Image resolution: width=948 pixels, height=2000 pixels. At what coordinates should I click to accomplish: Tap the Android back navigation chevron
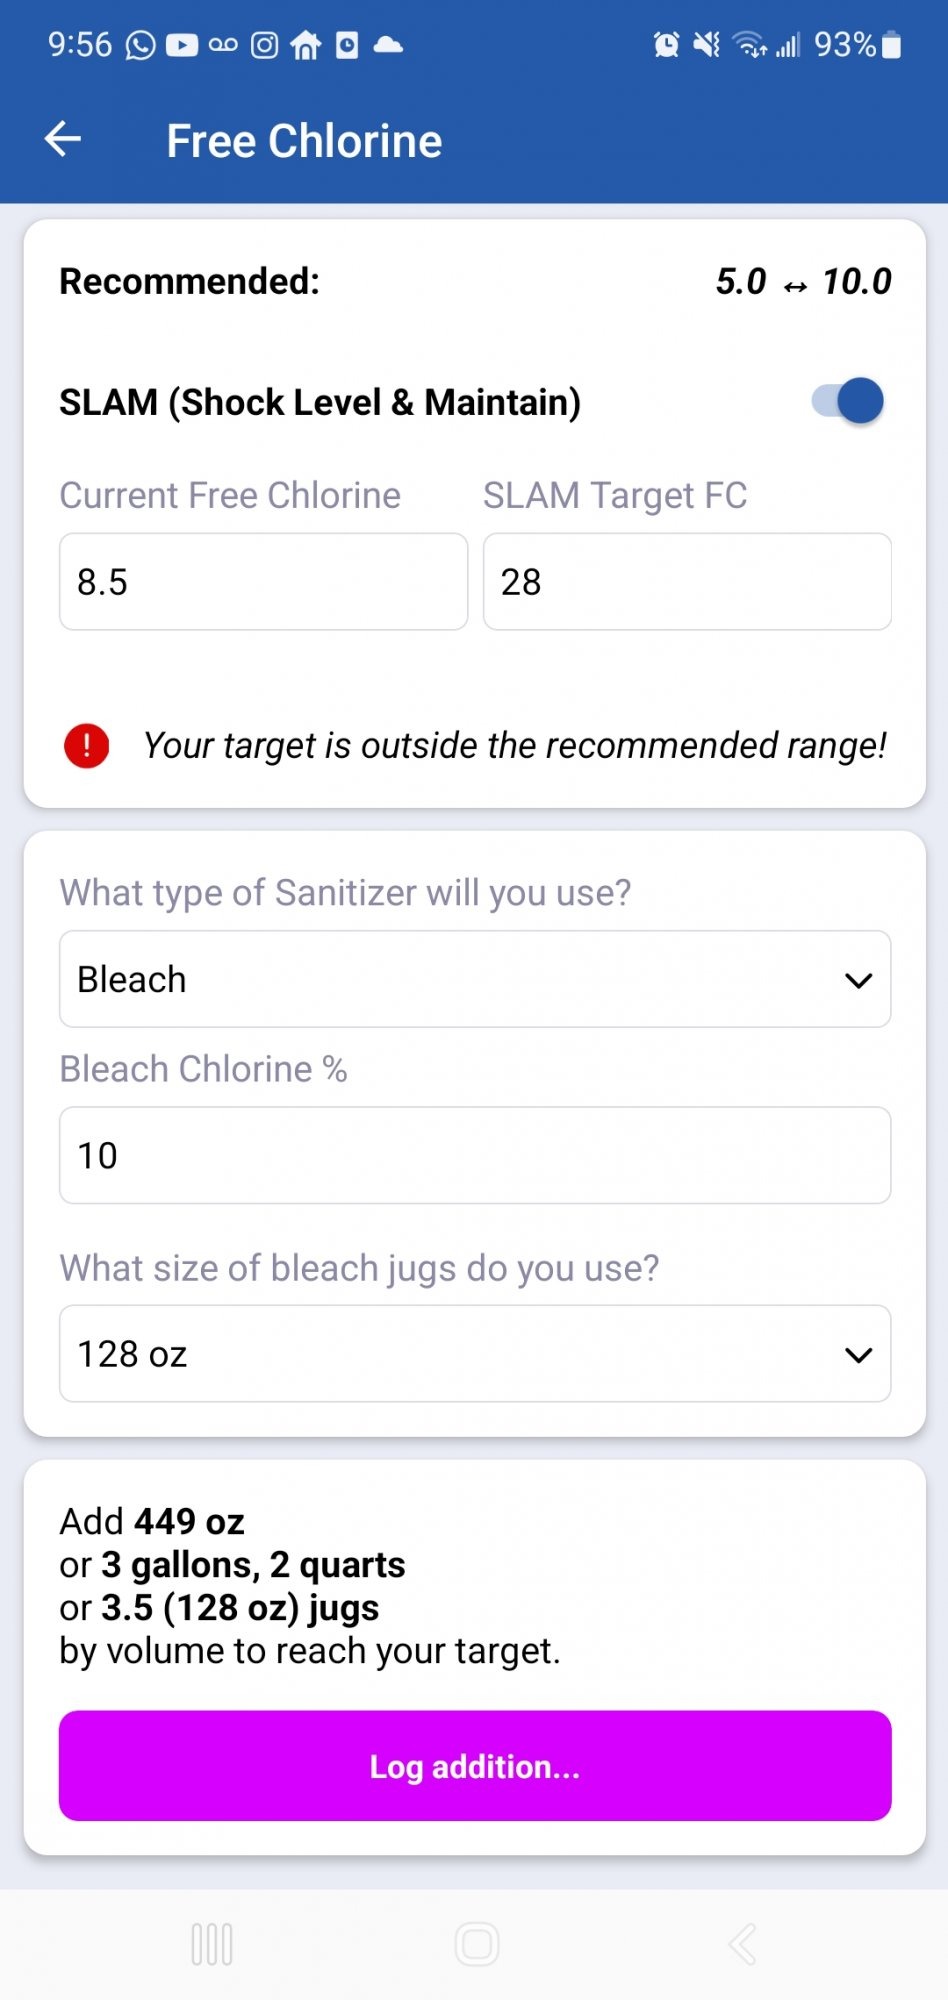tap(742, 1944)
